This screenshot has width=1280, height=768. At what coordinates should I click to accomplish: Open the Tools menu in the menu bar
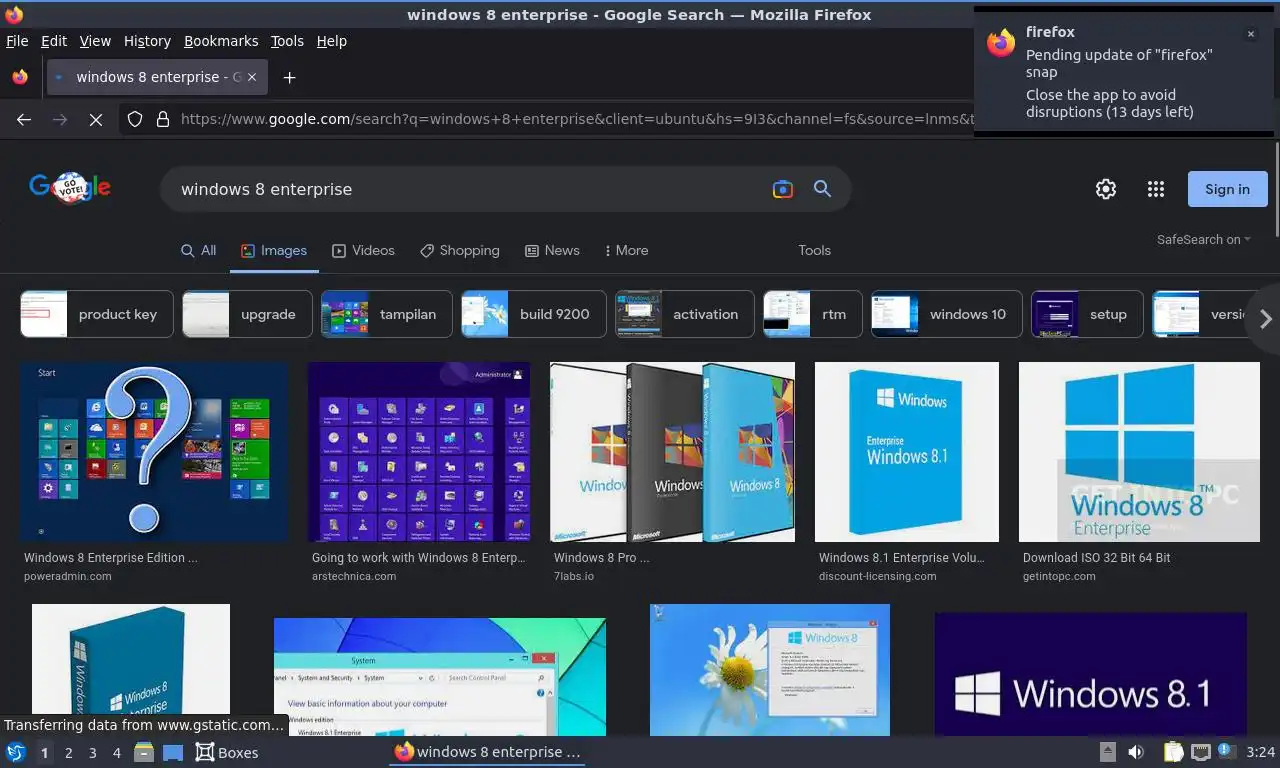(287, 41)
